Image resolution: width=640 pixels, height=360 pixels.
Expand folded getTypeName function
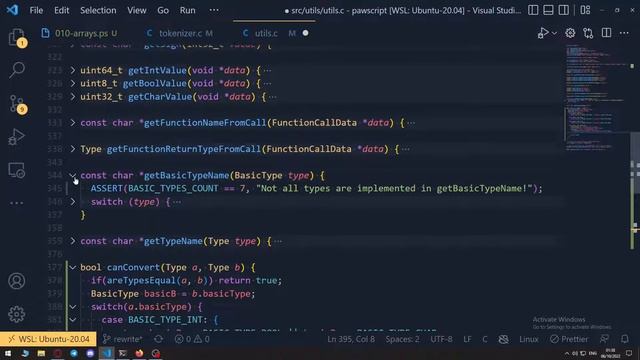click(73, 241)
